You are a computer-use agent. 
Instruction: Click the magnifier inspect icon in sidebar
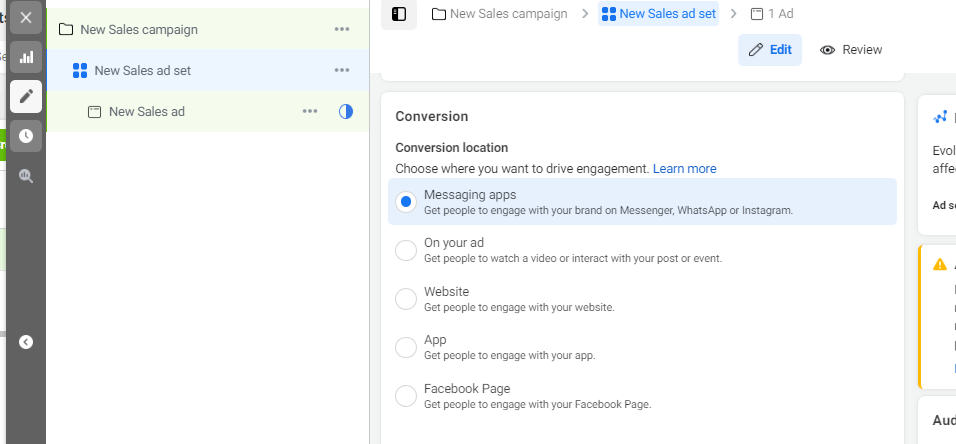pos(26,176)
